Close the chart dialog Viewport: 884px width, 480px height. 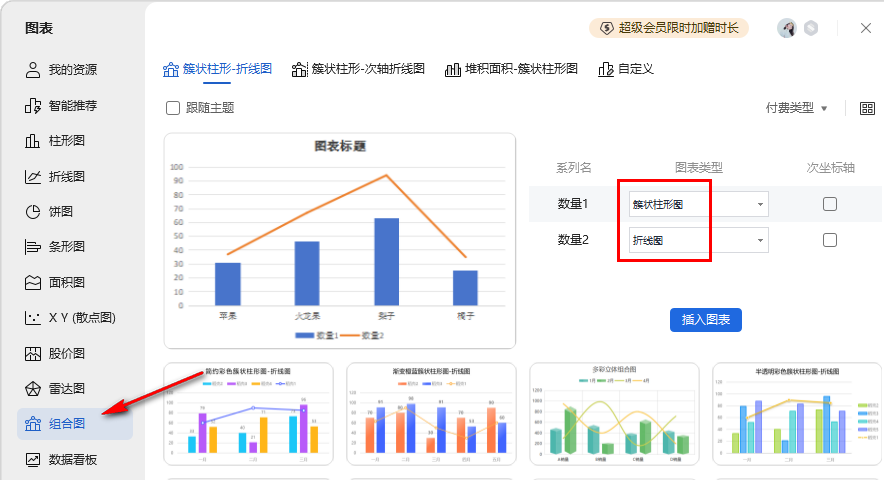pyautogui.click(x=866, y=28)
